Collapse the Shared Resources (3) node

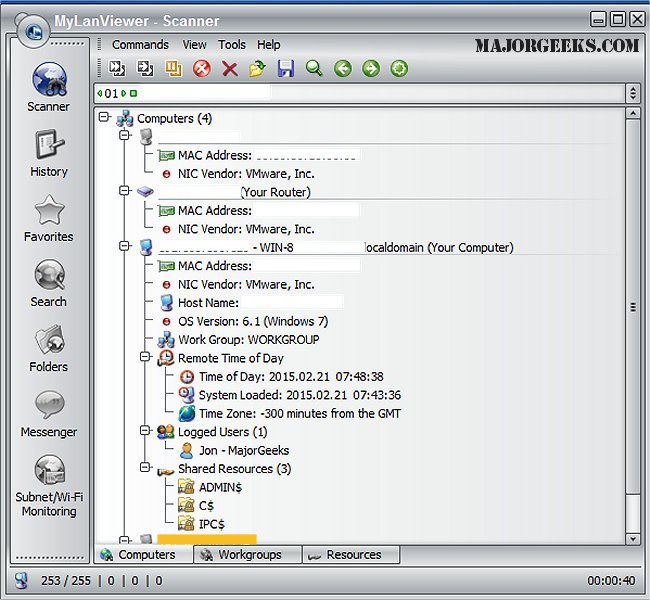coord(146,469)
